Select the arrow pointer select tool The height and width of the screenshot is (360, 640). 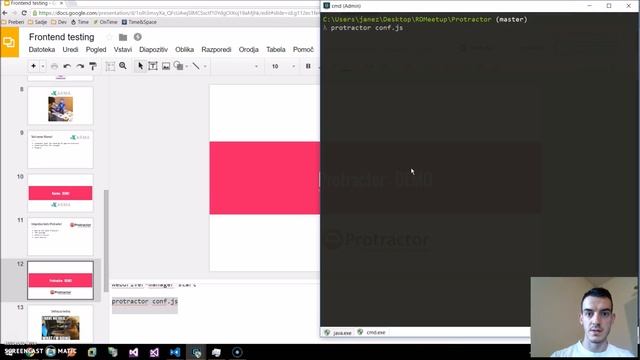coord(140,66)
